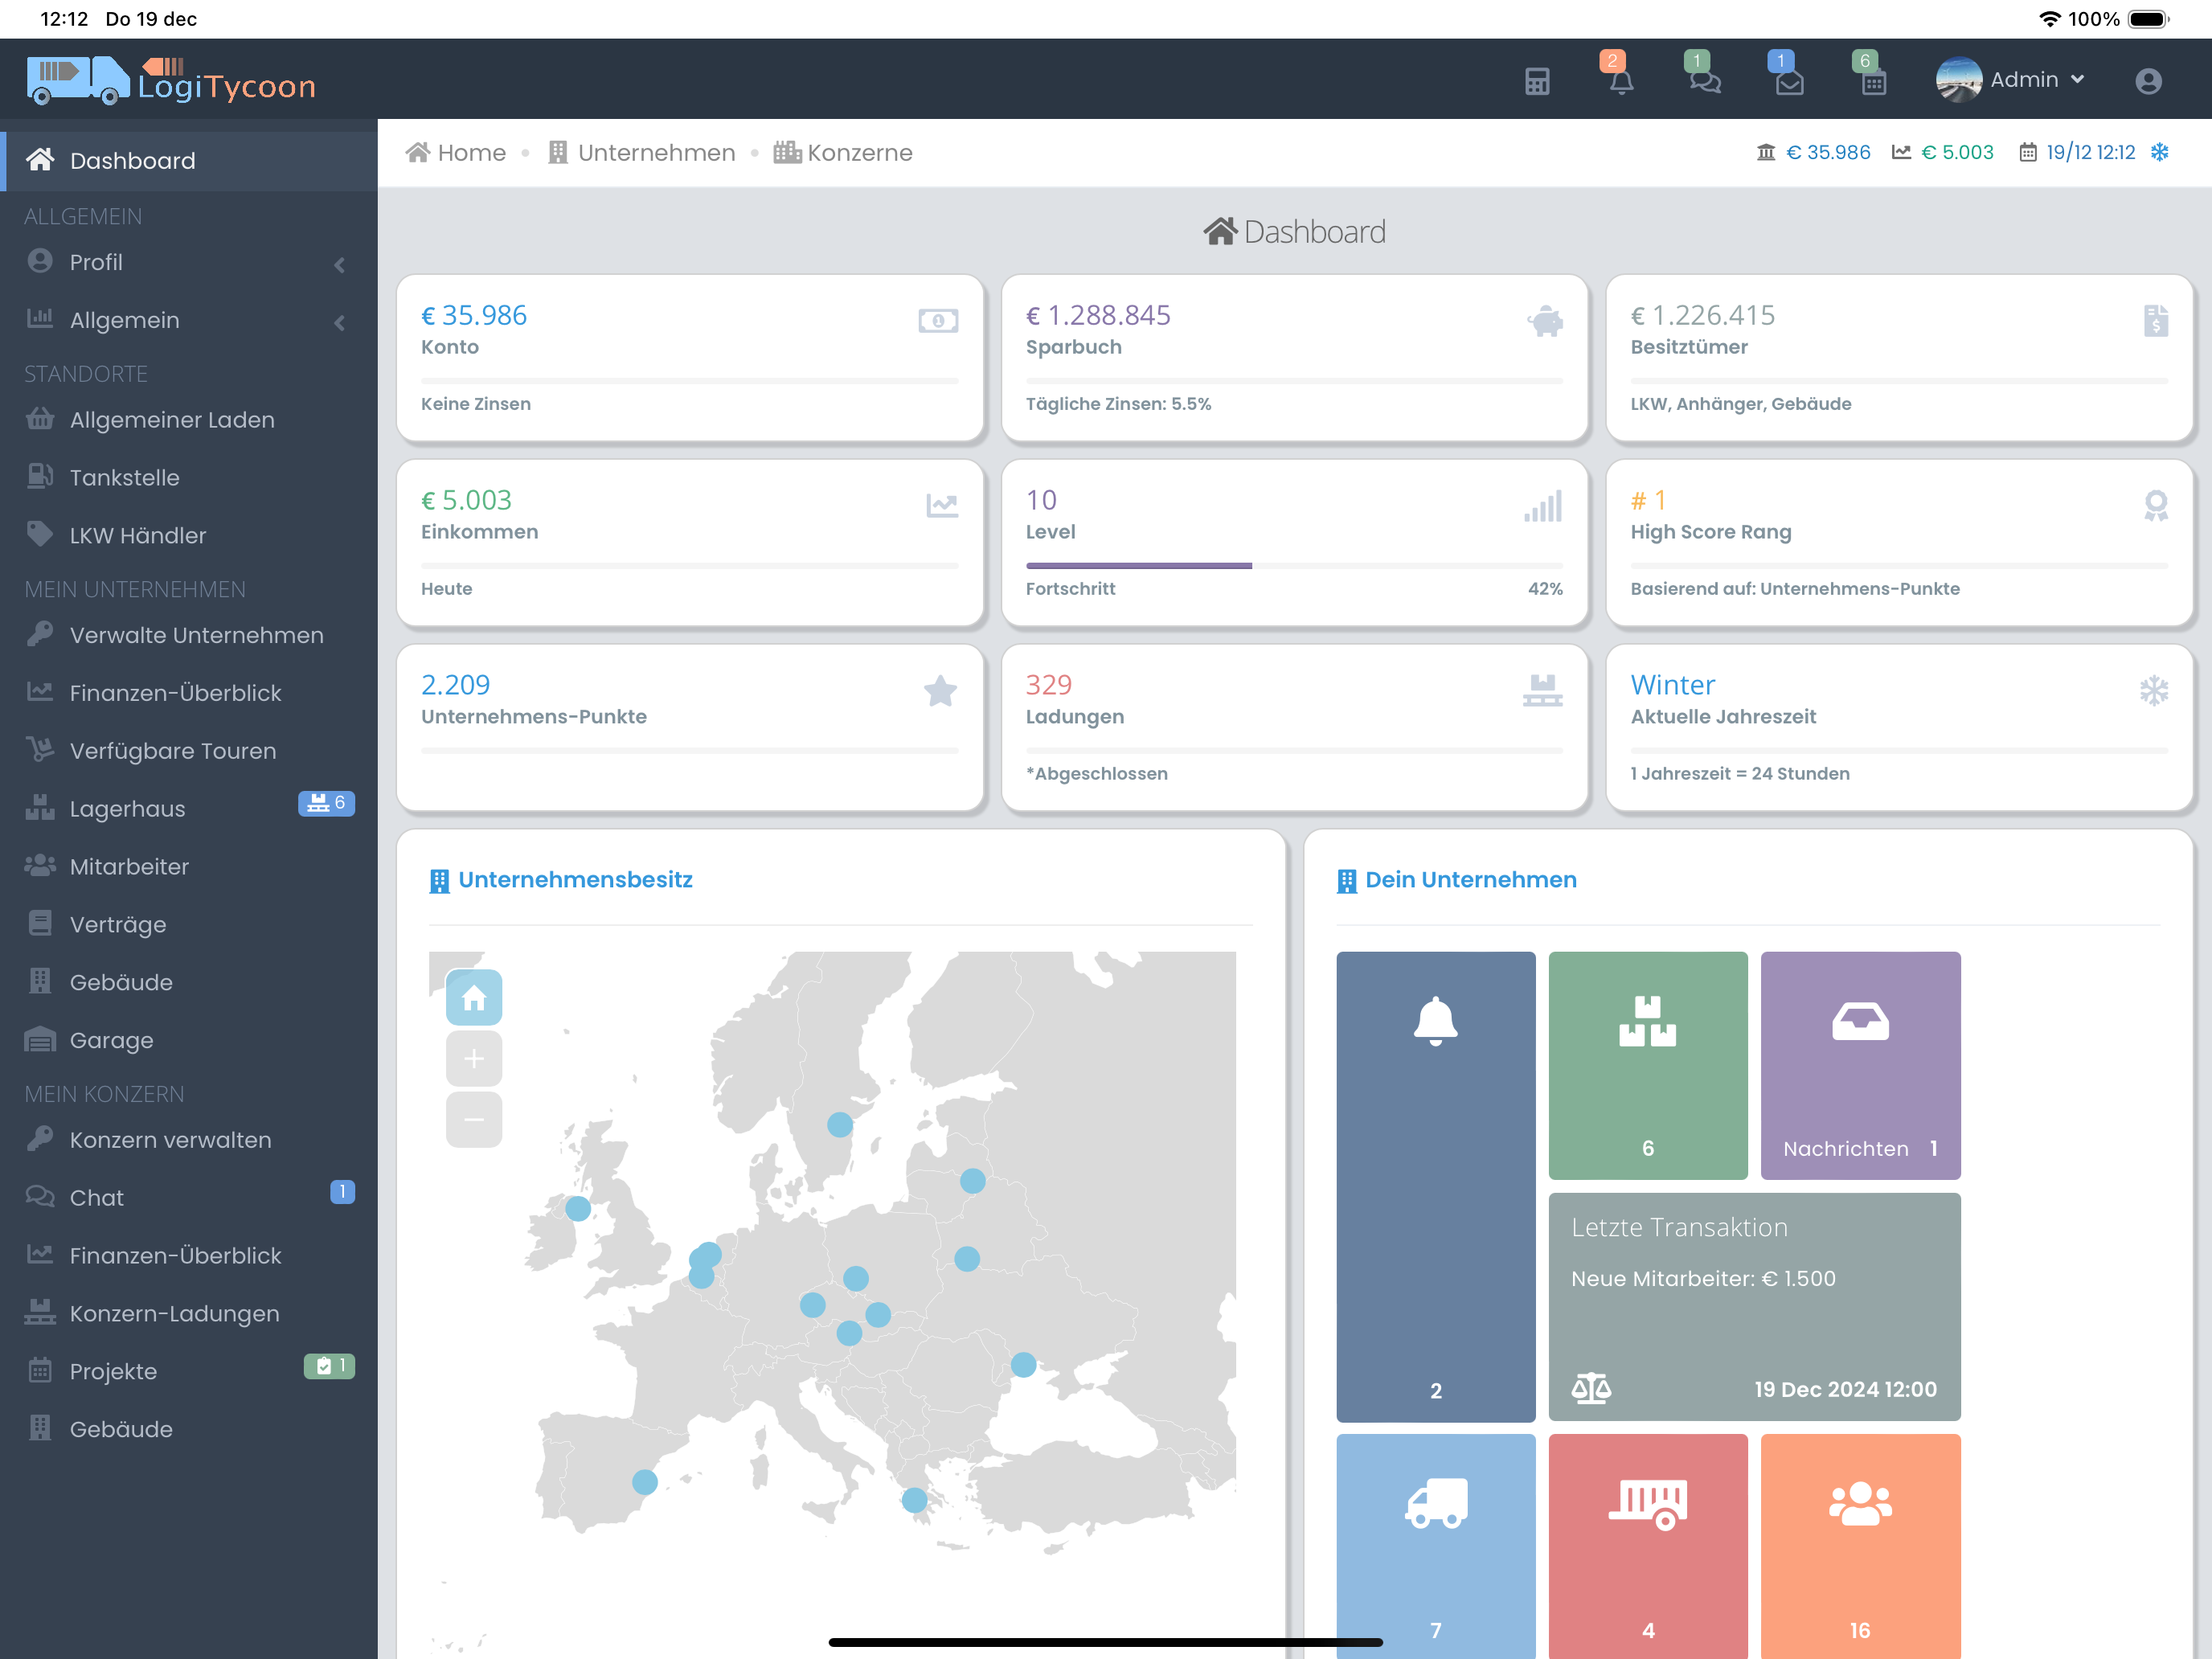The image size is (2212, 1659).
Task: Open notifications bell in header
Action: (x=1621, y=81)
